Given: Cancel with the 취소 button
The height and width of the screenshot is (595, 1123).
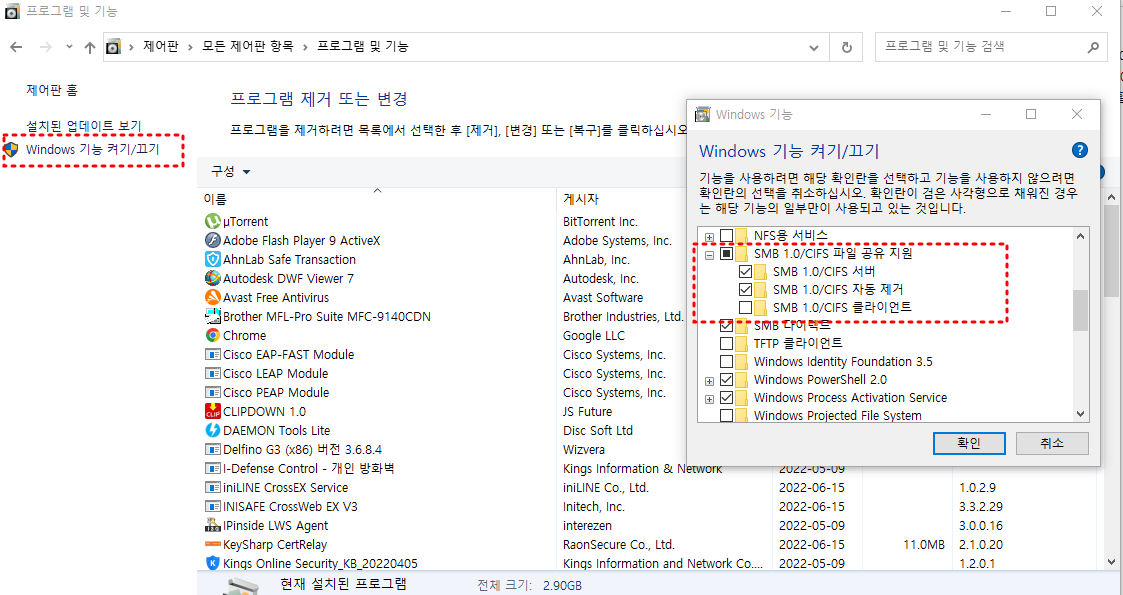Looking at the screenshot, I should (x=1052, y=443).
